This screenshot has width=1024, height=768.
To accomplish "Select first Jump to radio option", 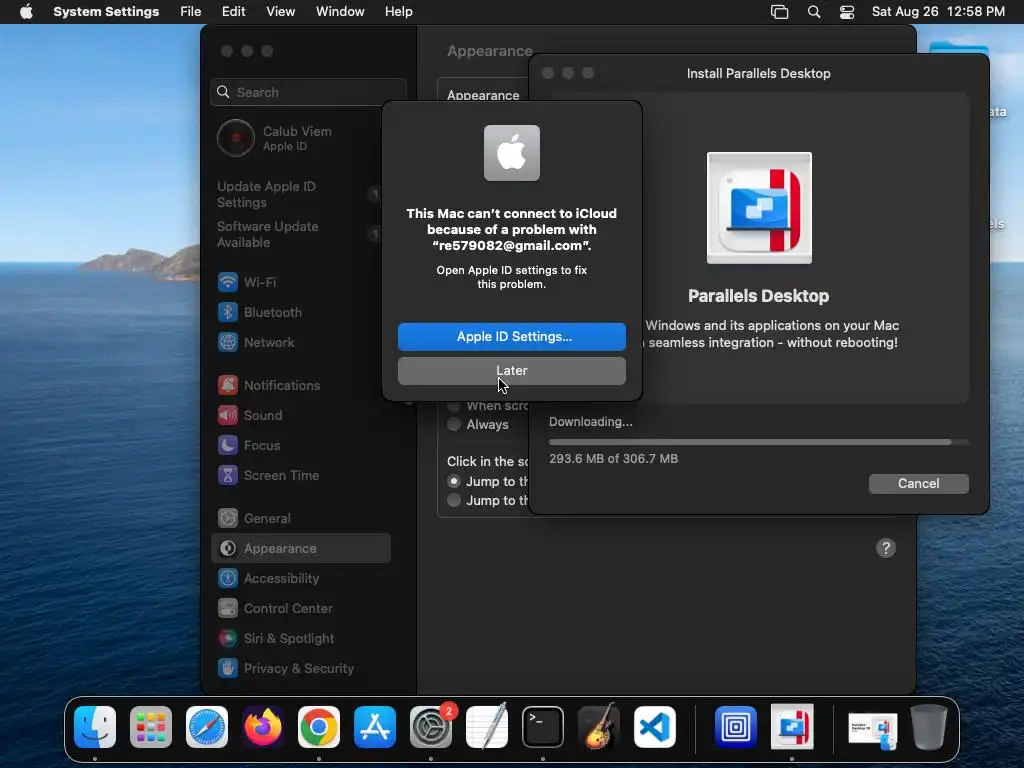I will (454, 481).
